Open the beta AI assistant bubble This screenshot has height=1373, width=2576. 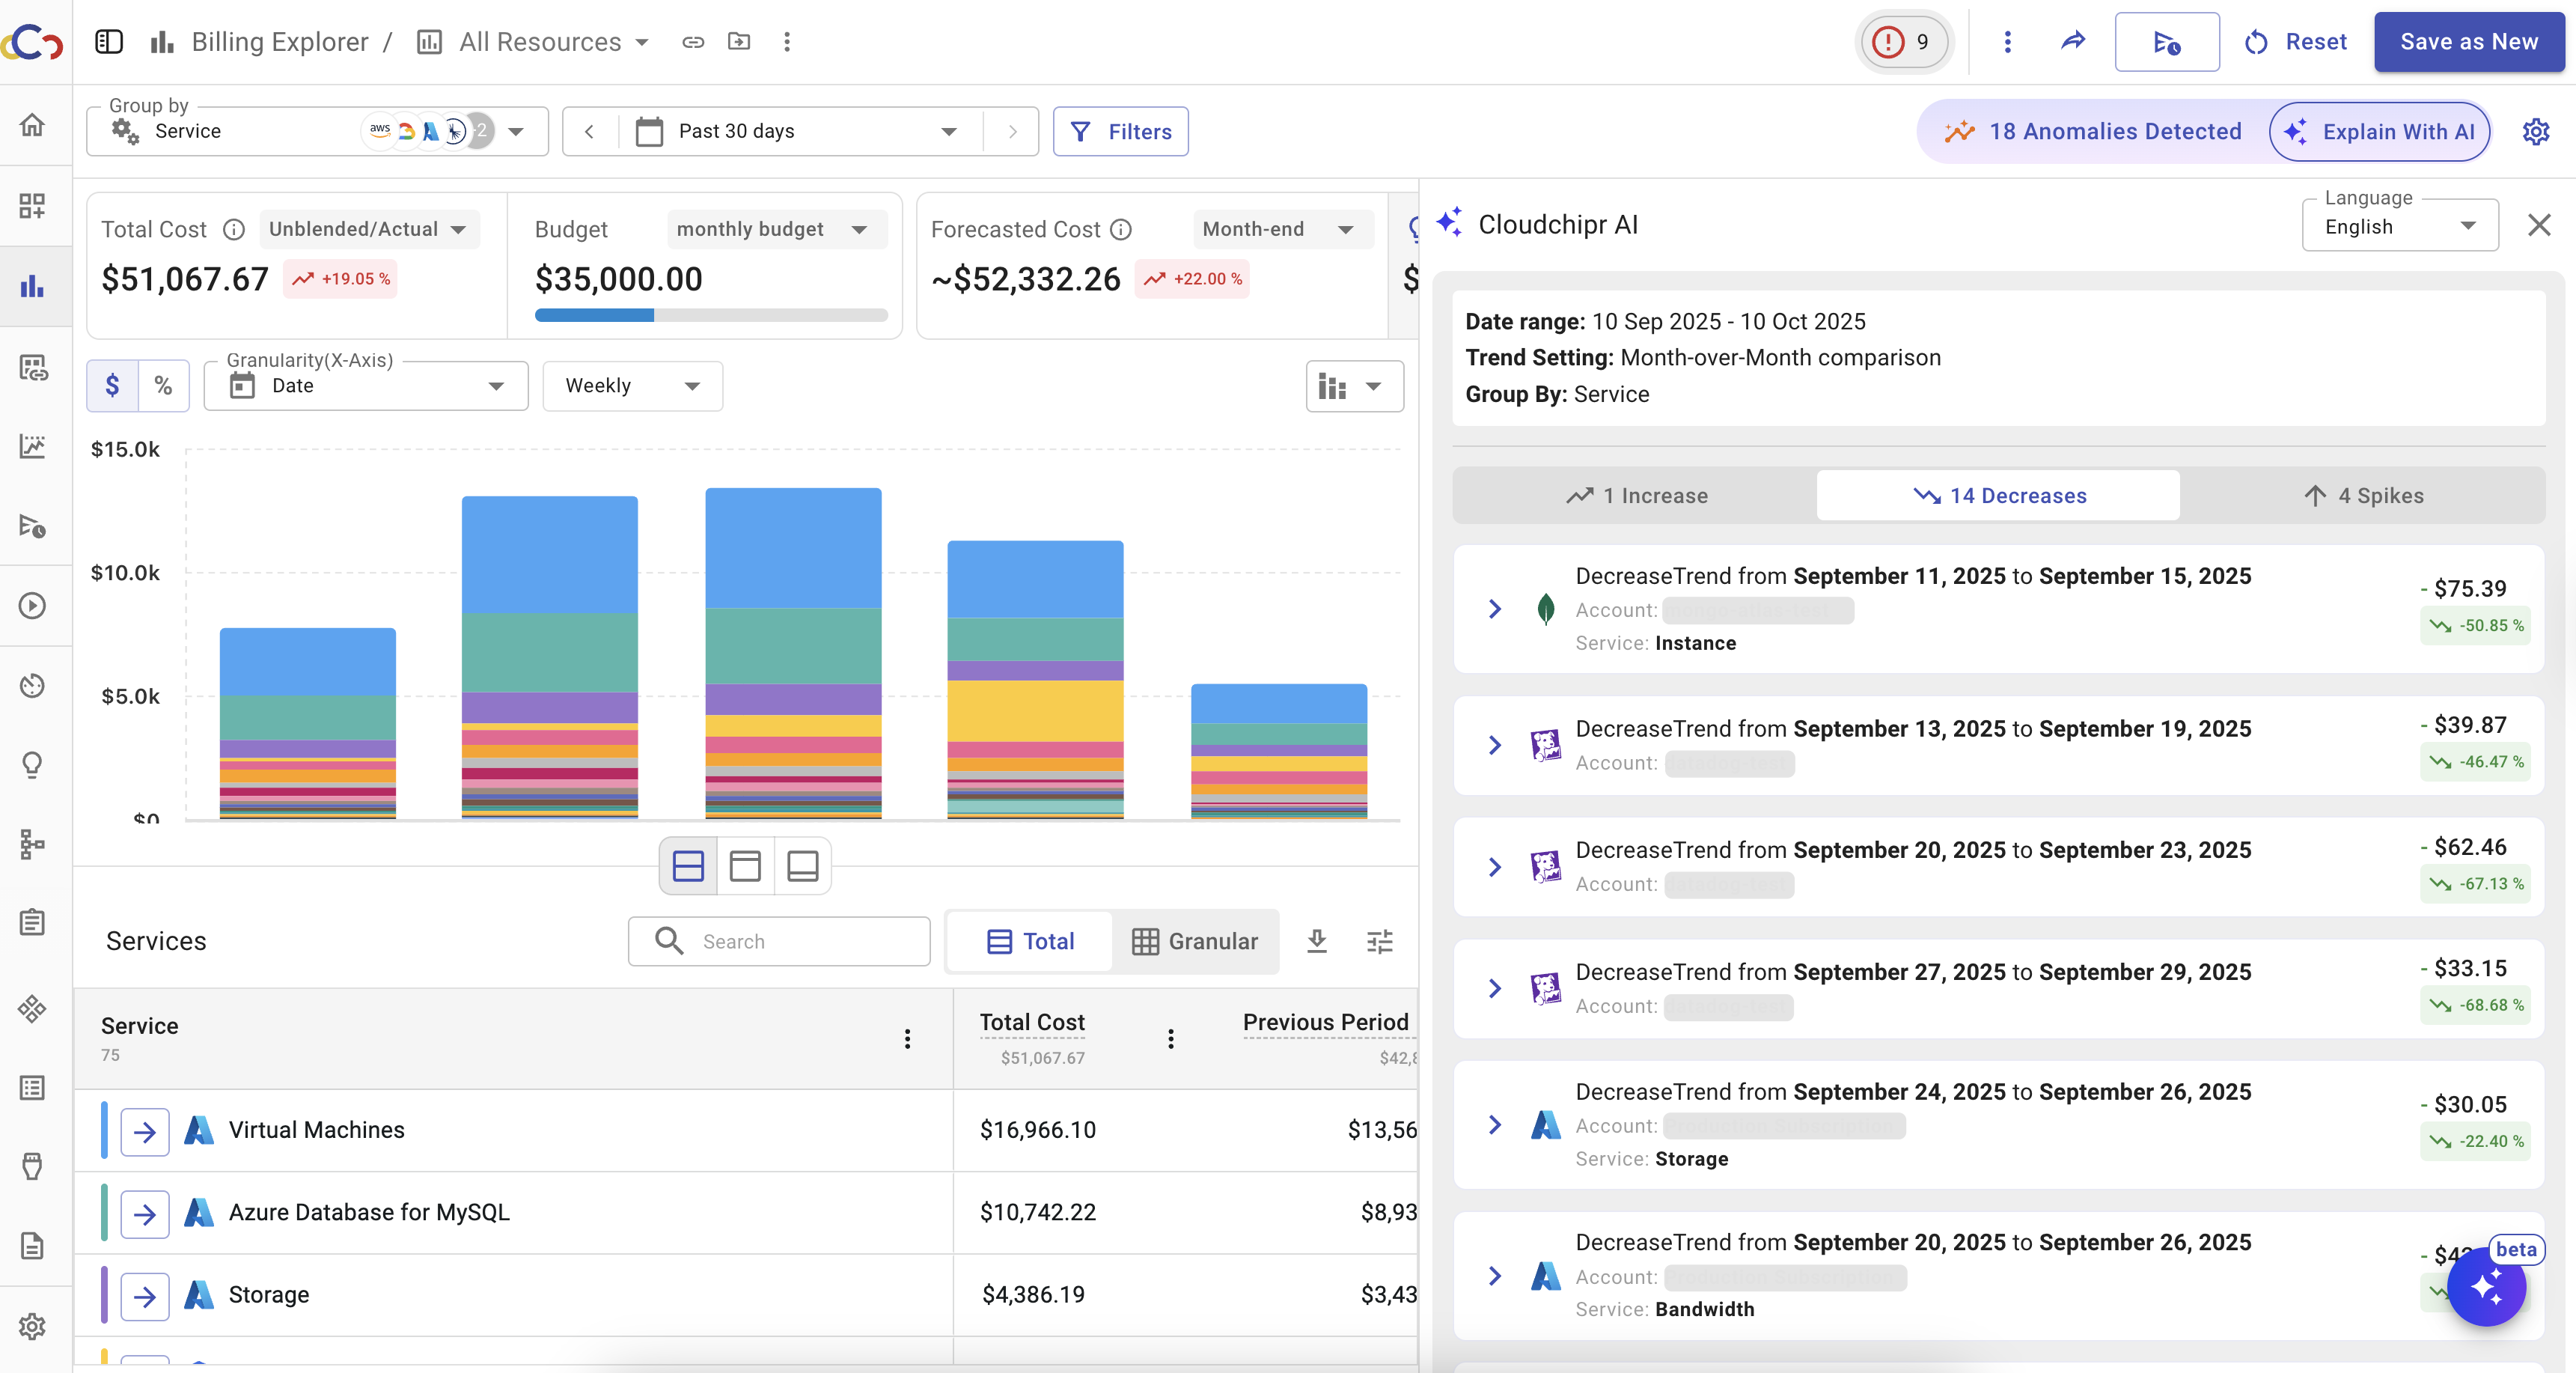point(2486,1288)
